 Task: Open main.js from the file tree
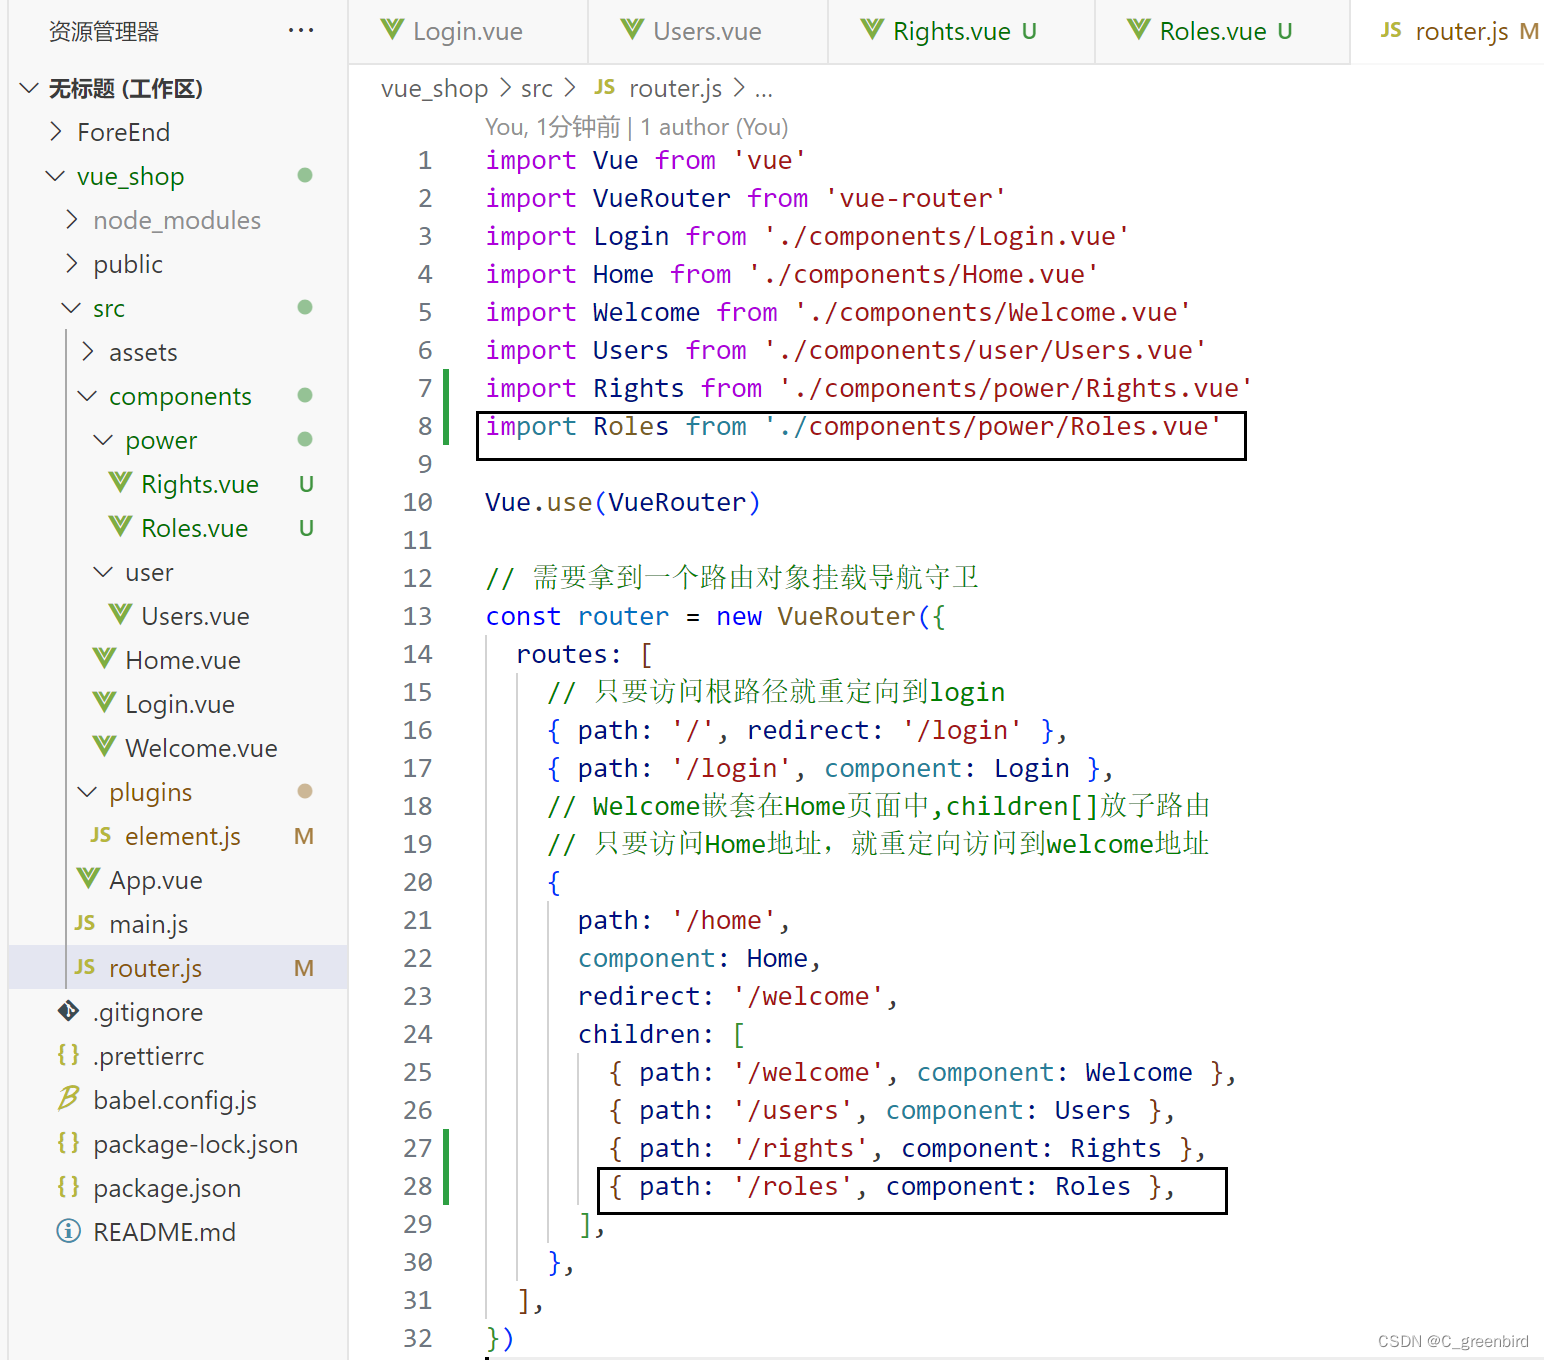pos(149,924)
